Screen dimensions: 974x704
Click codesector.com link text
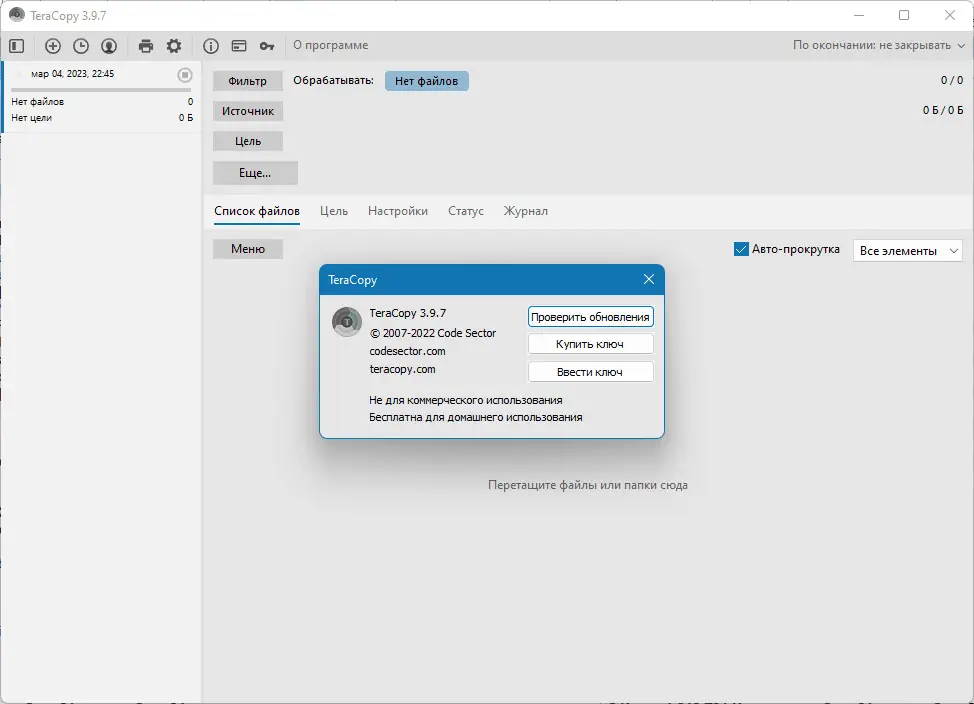click(x=407, y=351)
